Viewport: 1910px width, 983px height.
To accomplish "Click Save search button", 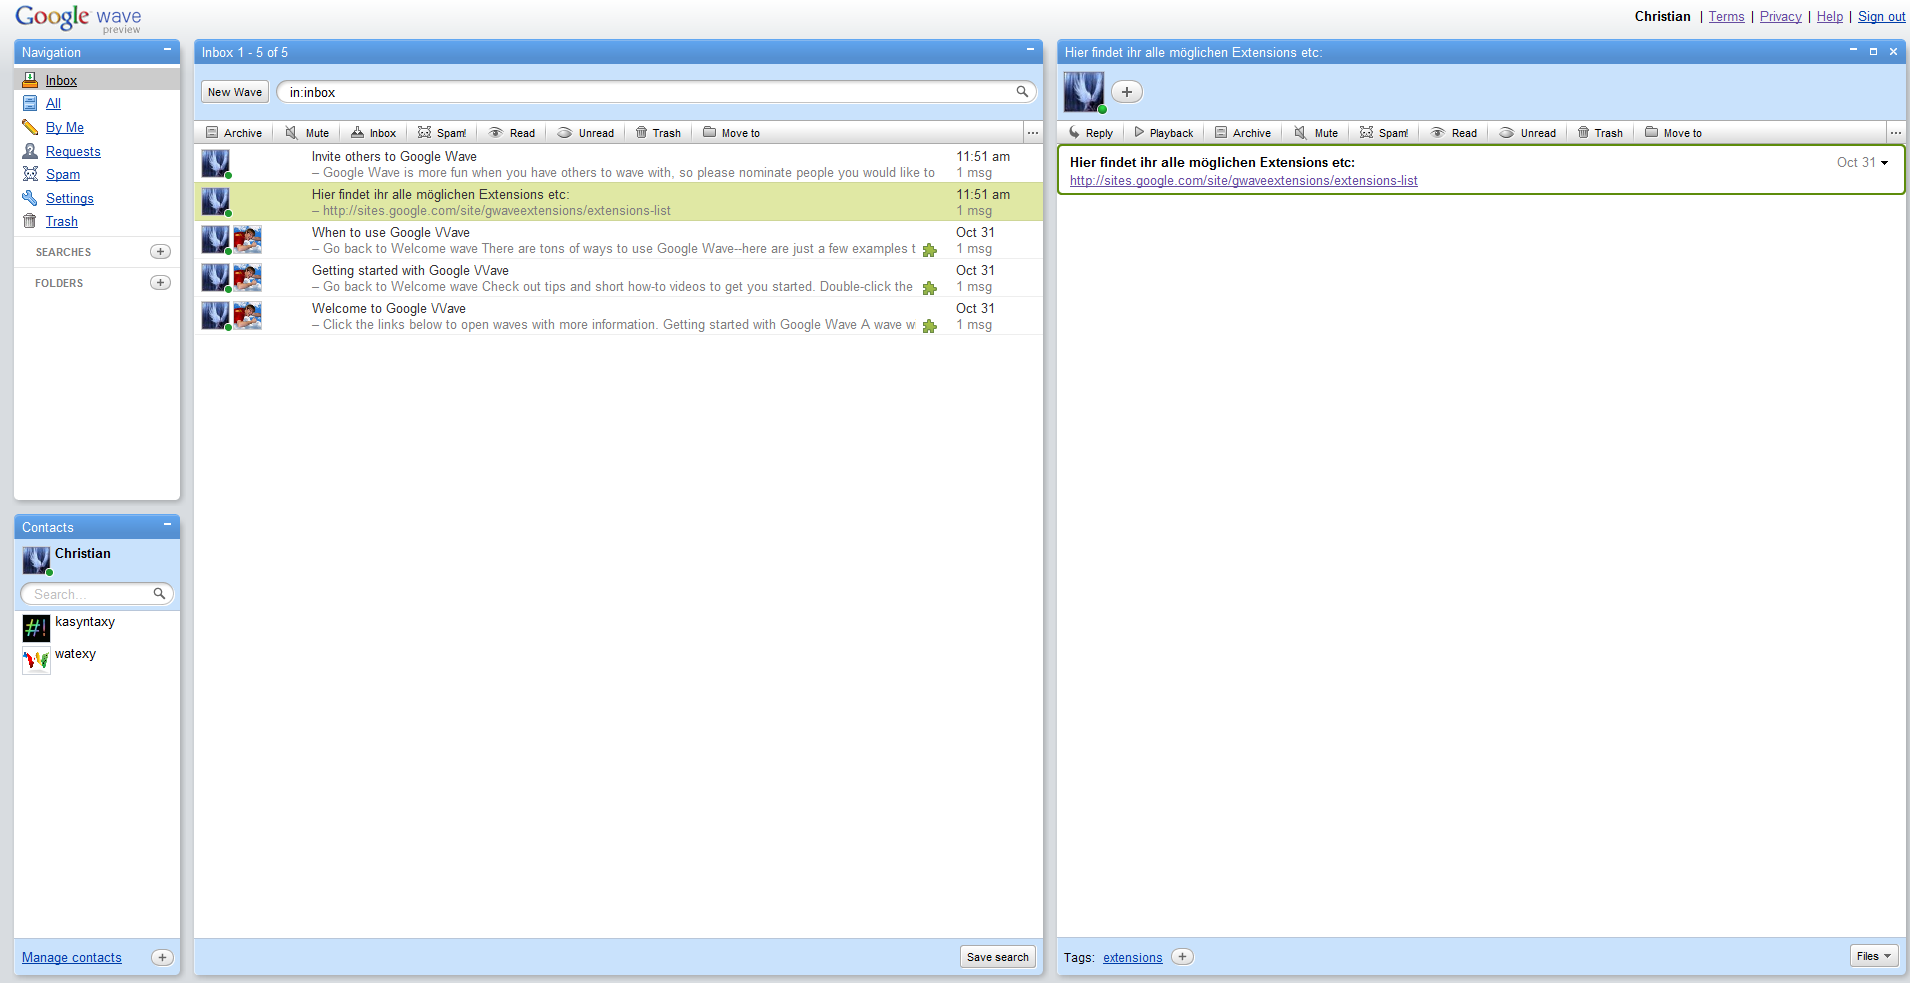I will (x=998, y=957).
